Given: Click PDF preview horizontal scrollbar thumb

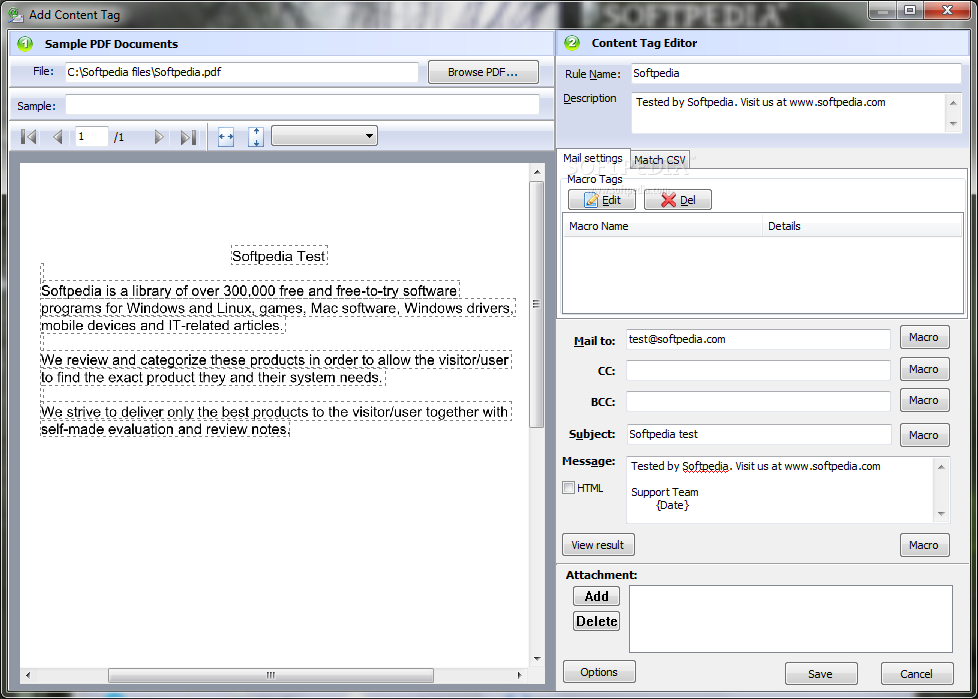Looking at the screenshot, I should (x=271, y=675).
